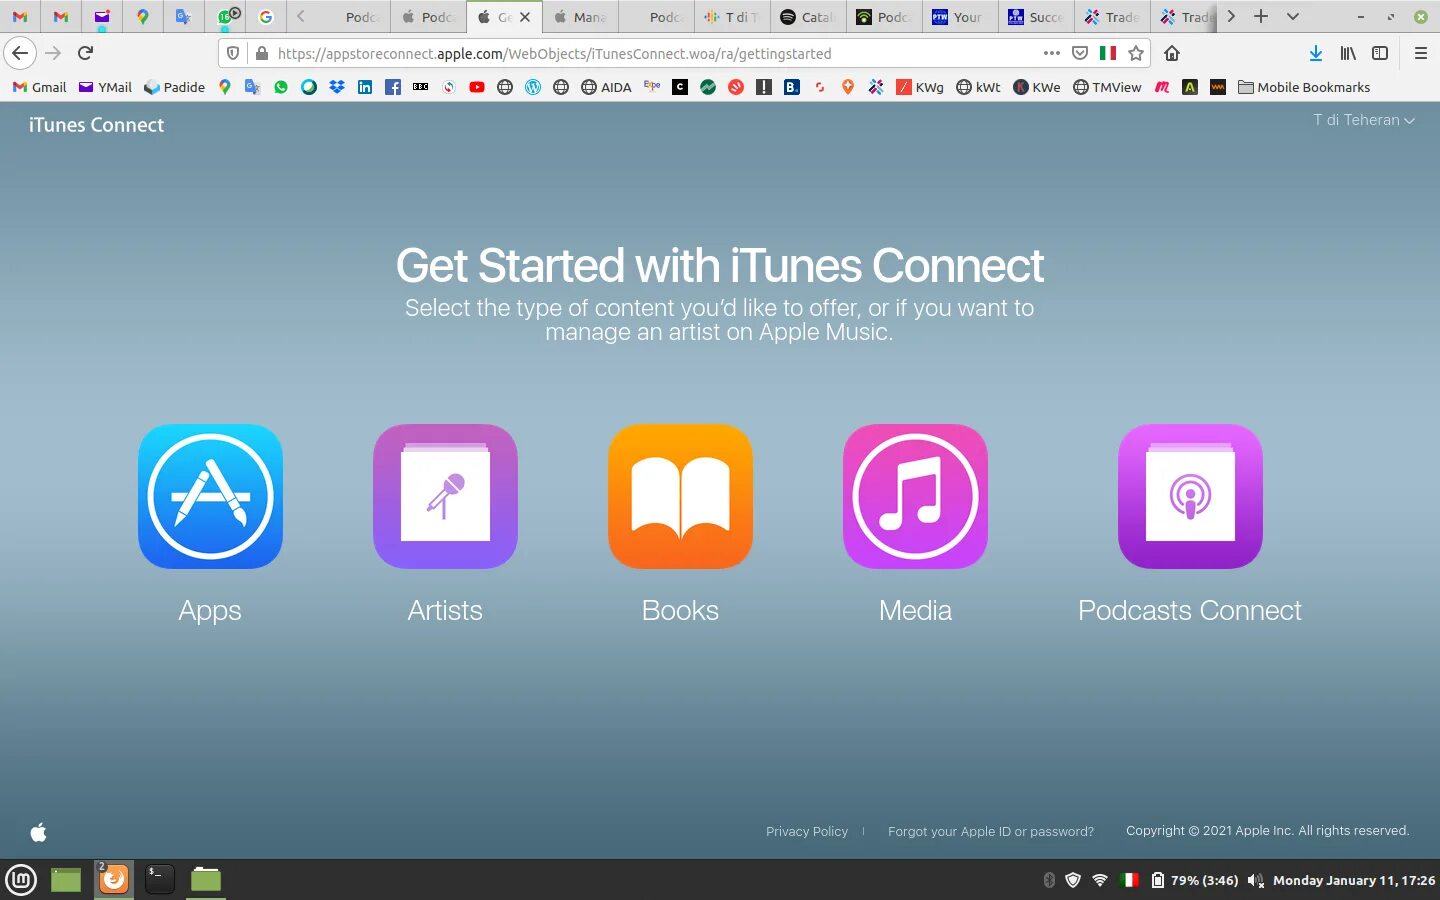Bookmark this page with the star icon
Viewport: 1440px width, 900px height.
click(1136, 53)
